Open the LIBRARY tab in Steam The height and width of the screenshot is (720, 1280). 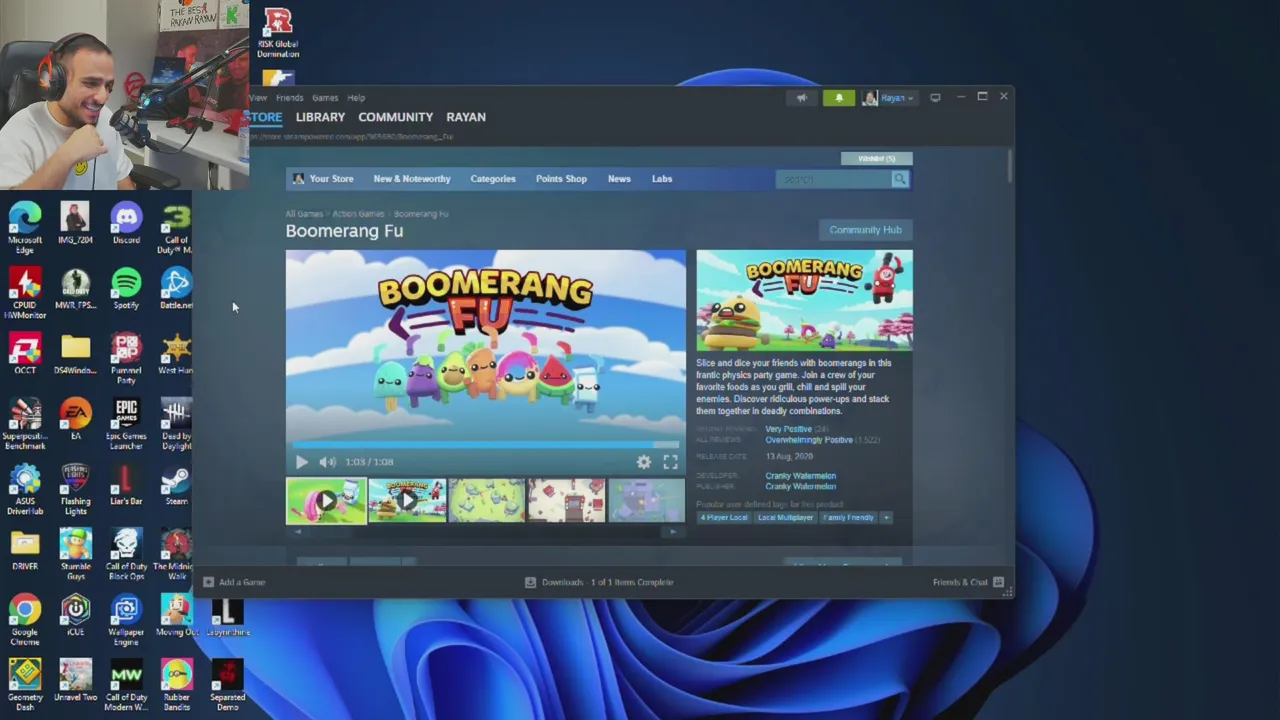point(320,117)
